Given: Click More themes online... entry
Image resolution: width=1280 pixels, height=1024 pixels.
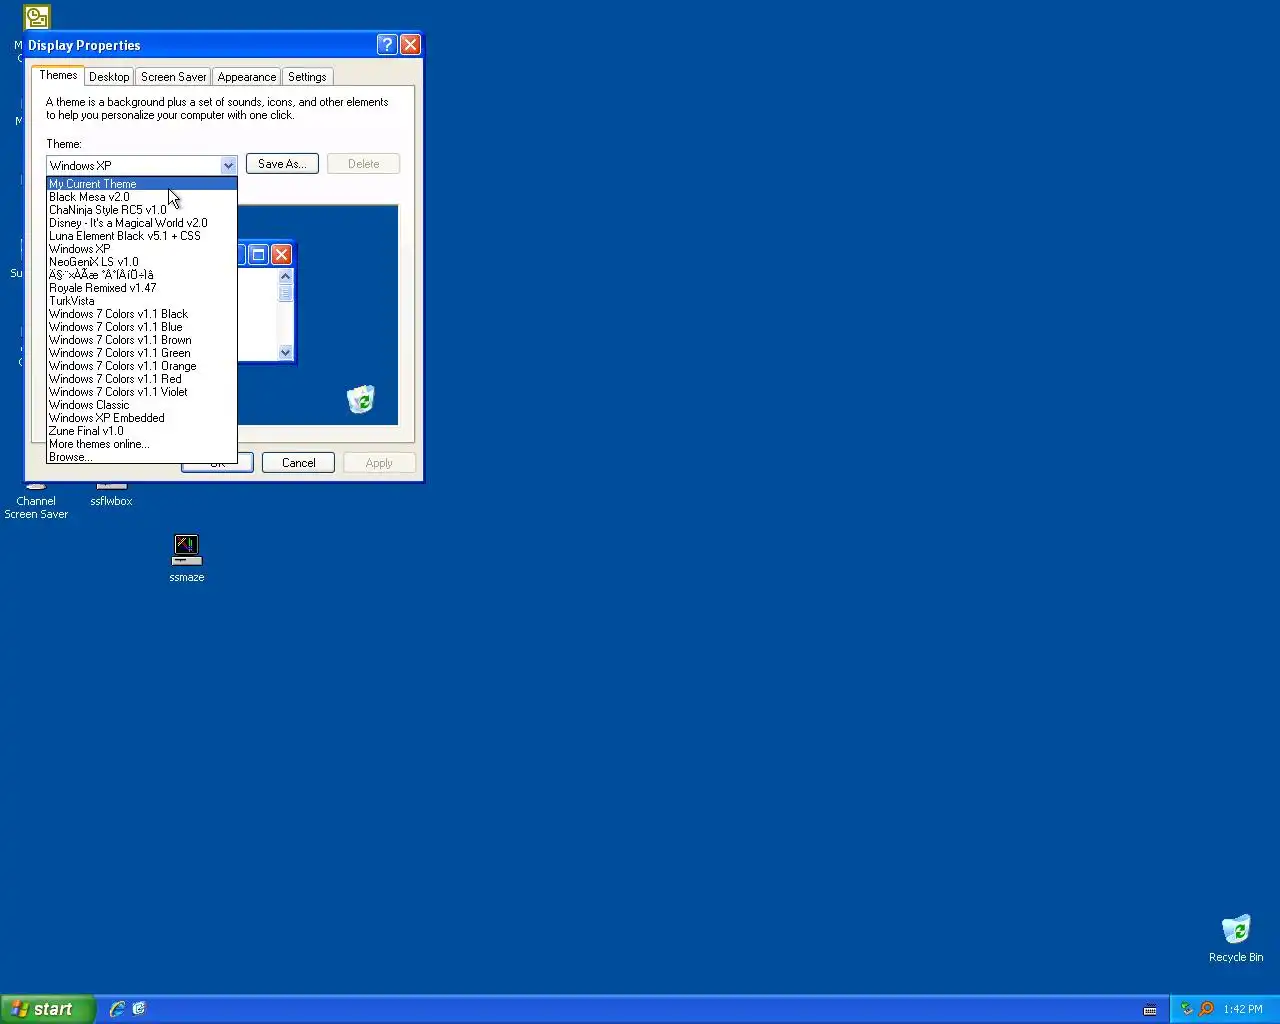Looking at the screenshot, I should tap(141, 444).
